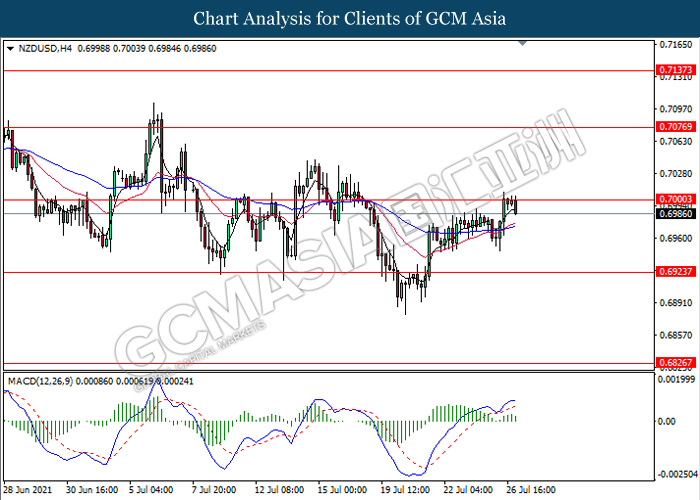Click the 7 Jul 20:00 time label
700x500 pixels.
(214, 490)
